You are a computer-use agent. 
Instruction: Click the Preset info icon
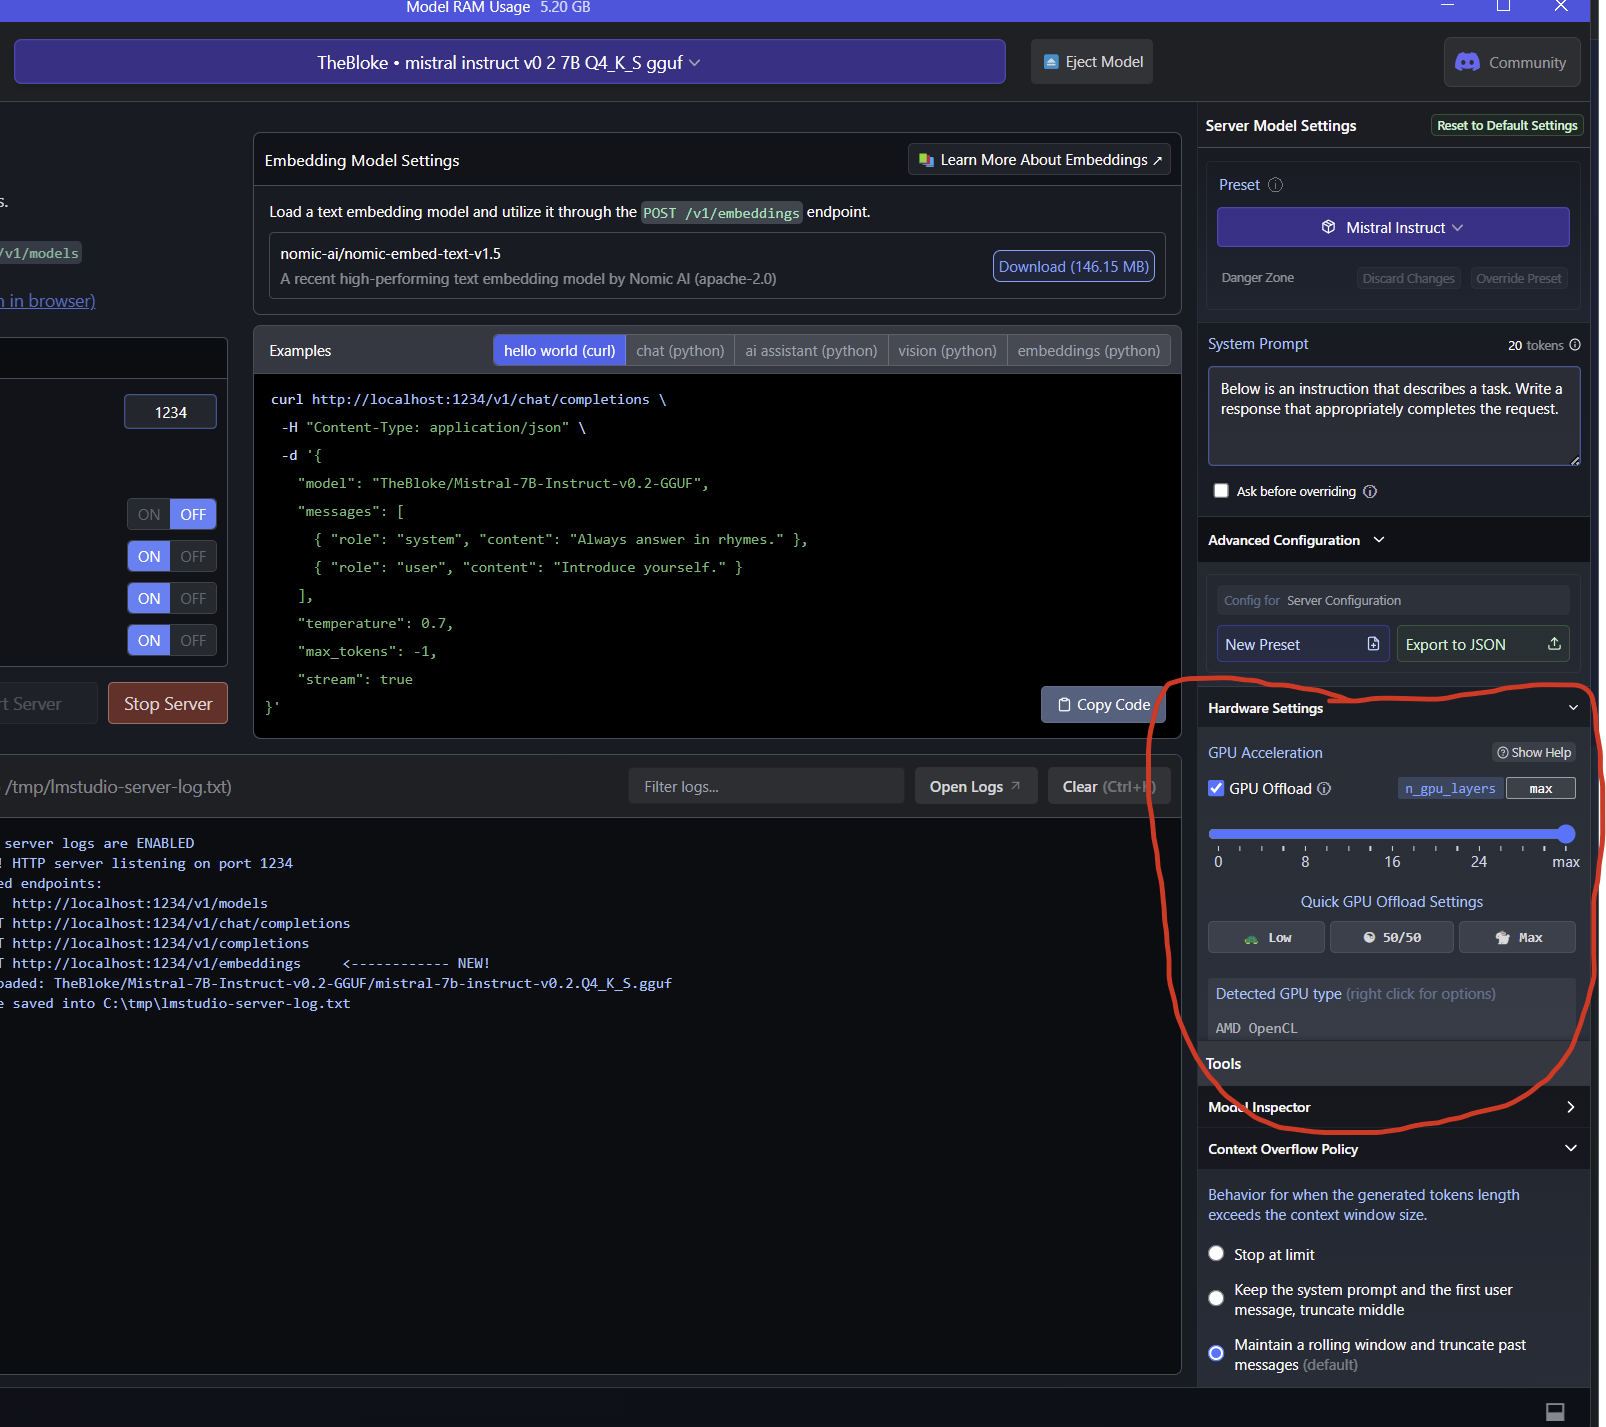pos(1275,185)
